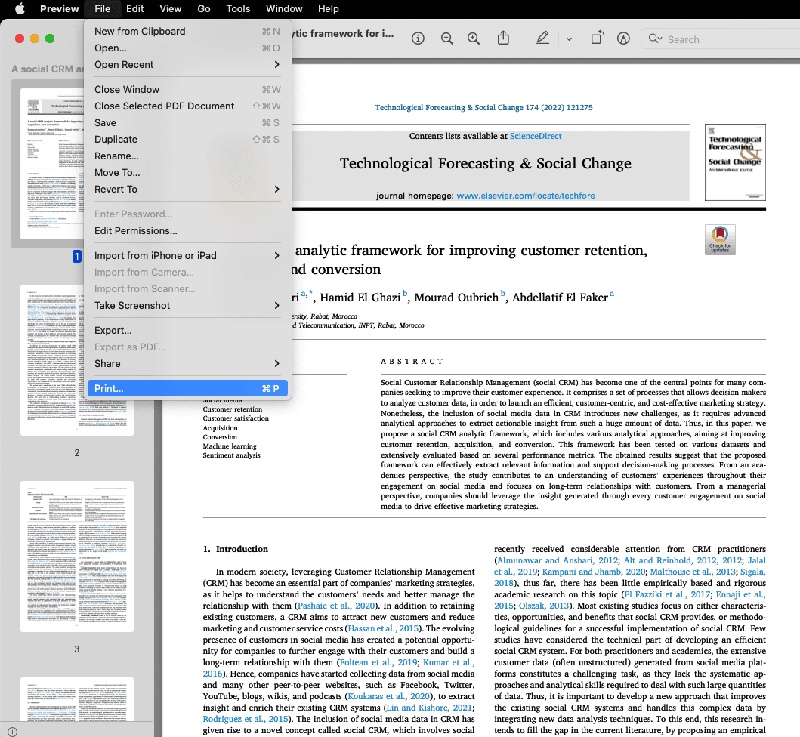Click the yellow minimize window button
This screenshot has height=737, width=800.
pyautogui.click(x=35, y=39)
